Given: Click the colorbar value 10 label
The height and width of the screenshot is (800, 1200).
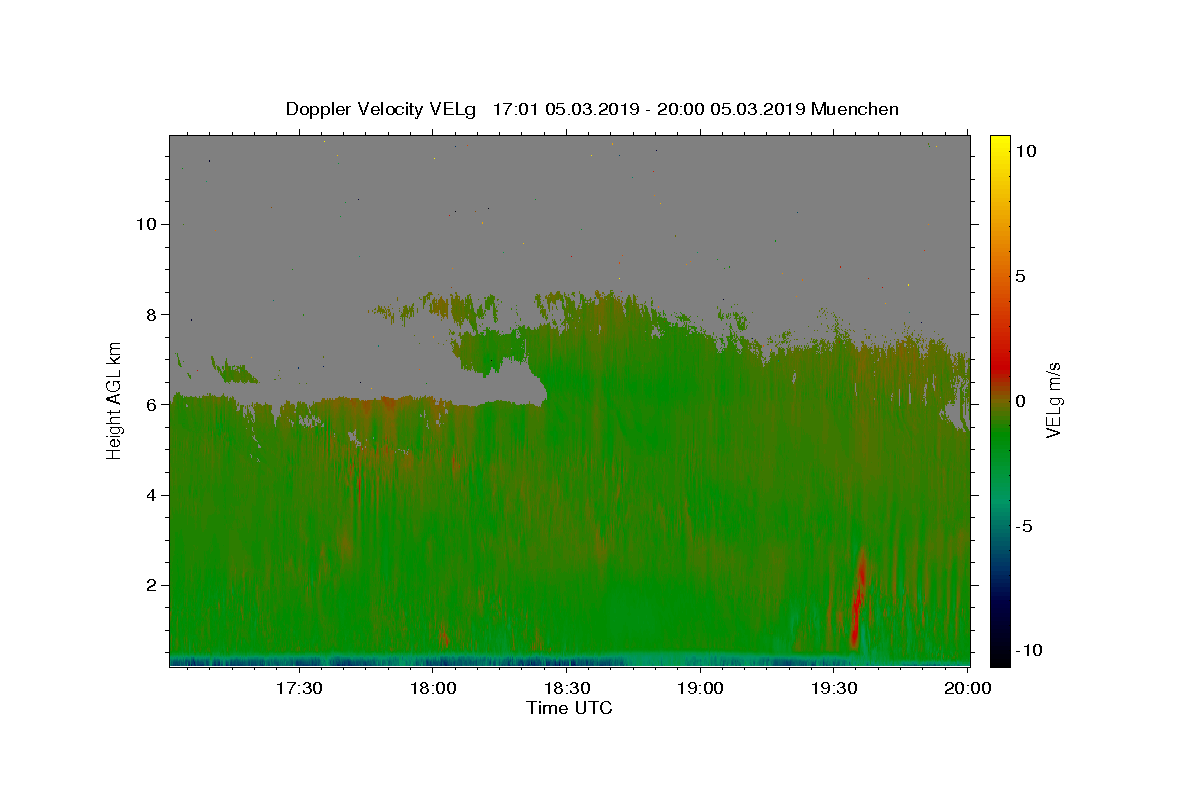Looking at the screenshot, I should pos(1025,151).
